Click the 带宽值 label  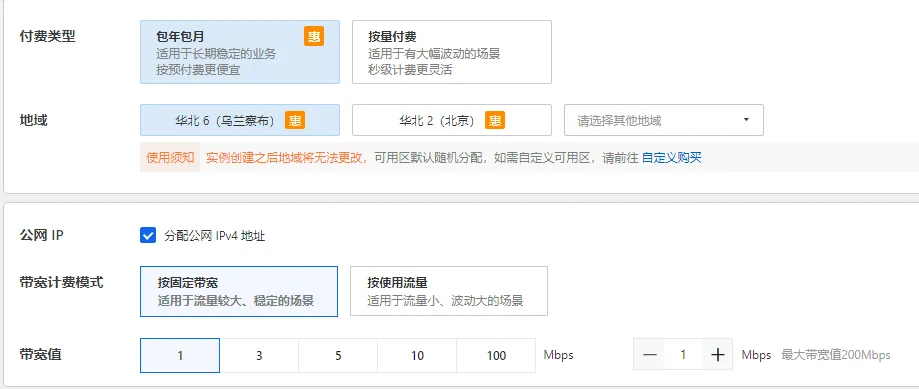pos(40,354)
